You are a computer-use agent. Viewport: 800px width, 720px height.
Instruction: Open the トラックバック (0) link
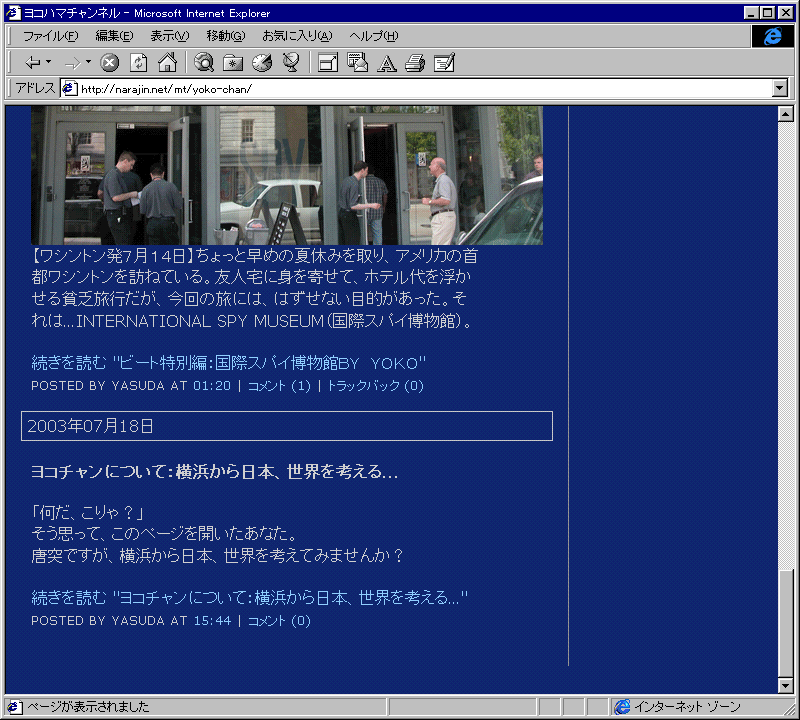point(376,386)
